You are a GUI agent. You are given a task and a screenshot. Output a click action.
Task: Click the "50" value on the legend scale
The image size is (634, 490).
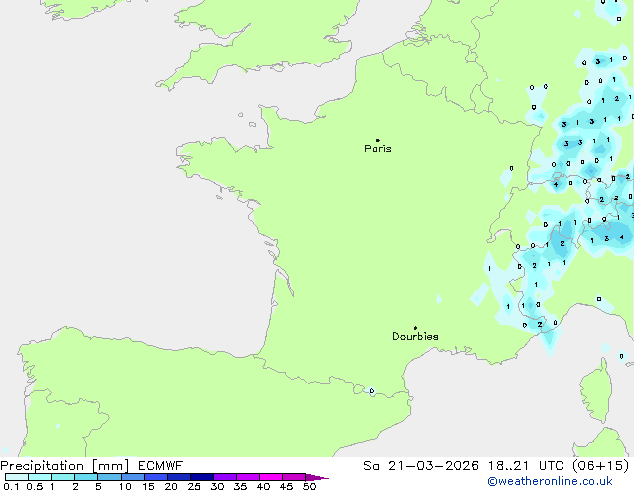tap(309, 486)
